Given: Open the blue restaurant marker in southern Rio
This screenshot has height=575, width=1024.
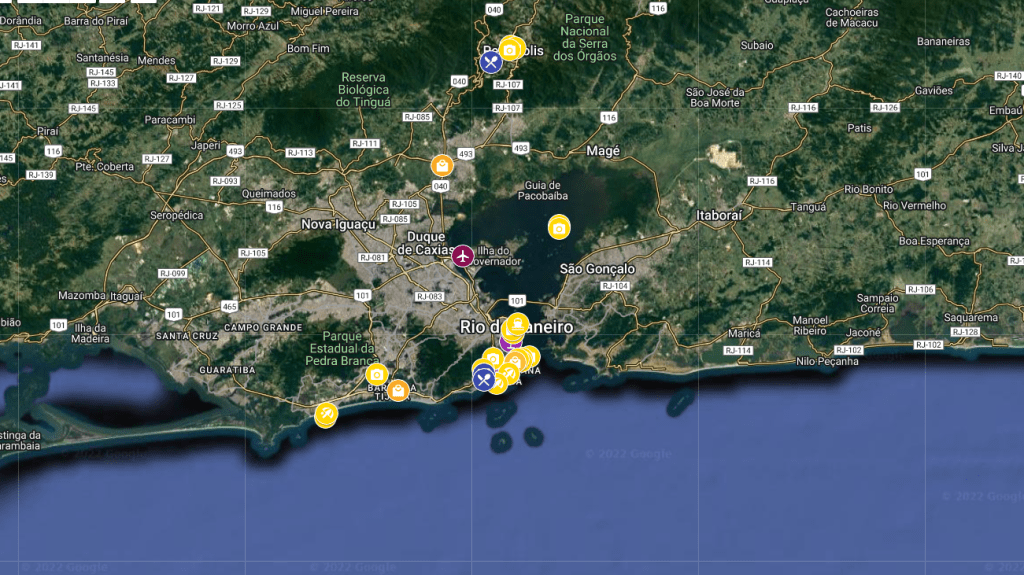Looking at the screenshot, I should [x=484, y=378].
